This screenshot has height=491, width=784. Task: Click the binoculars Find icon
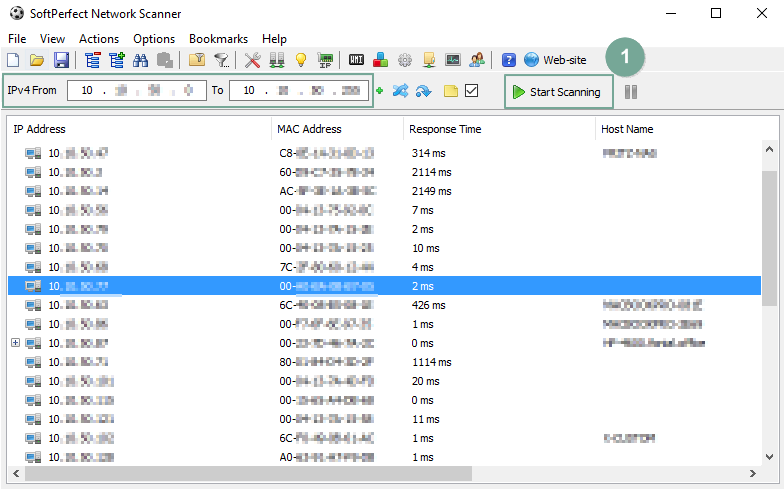[141, 61]
